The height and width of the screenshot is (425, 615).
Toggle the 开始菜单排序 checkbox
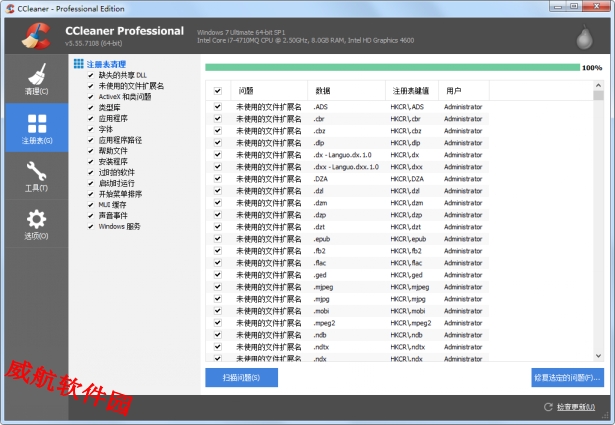(x=91, y=194)
